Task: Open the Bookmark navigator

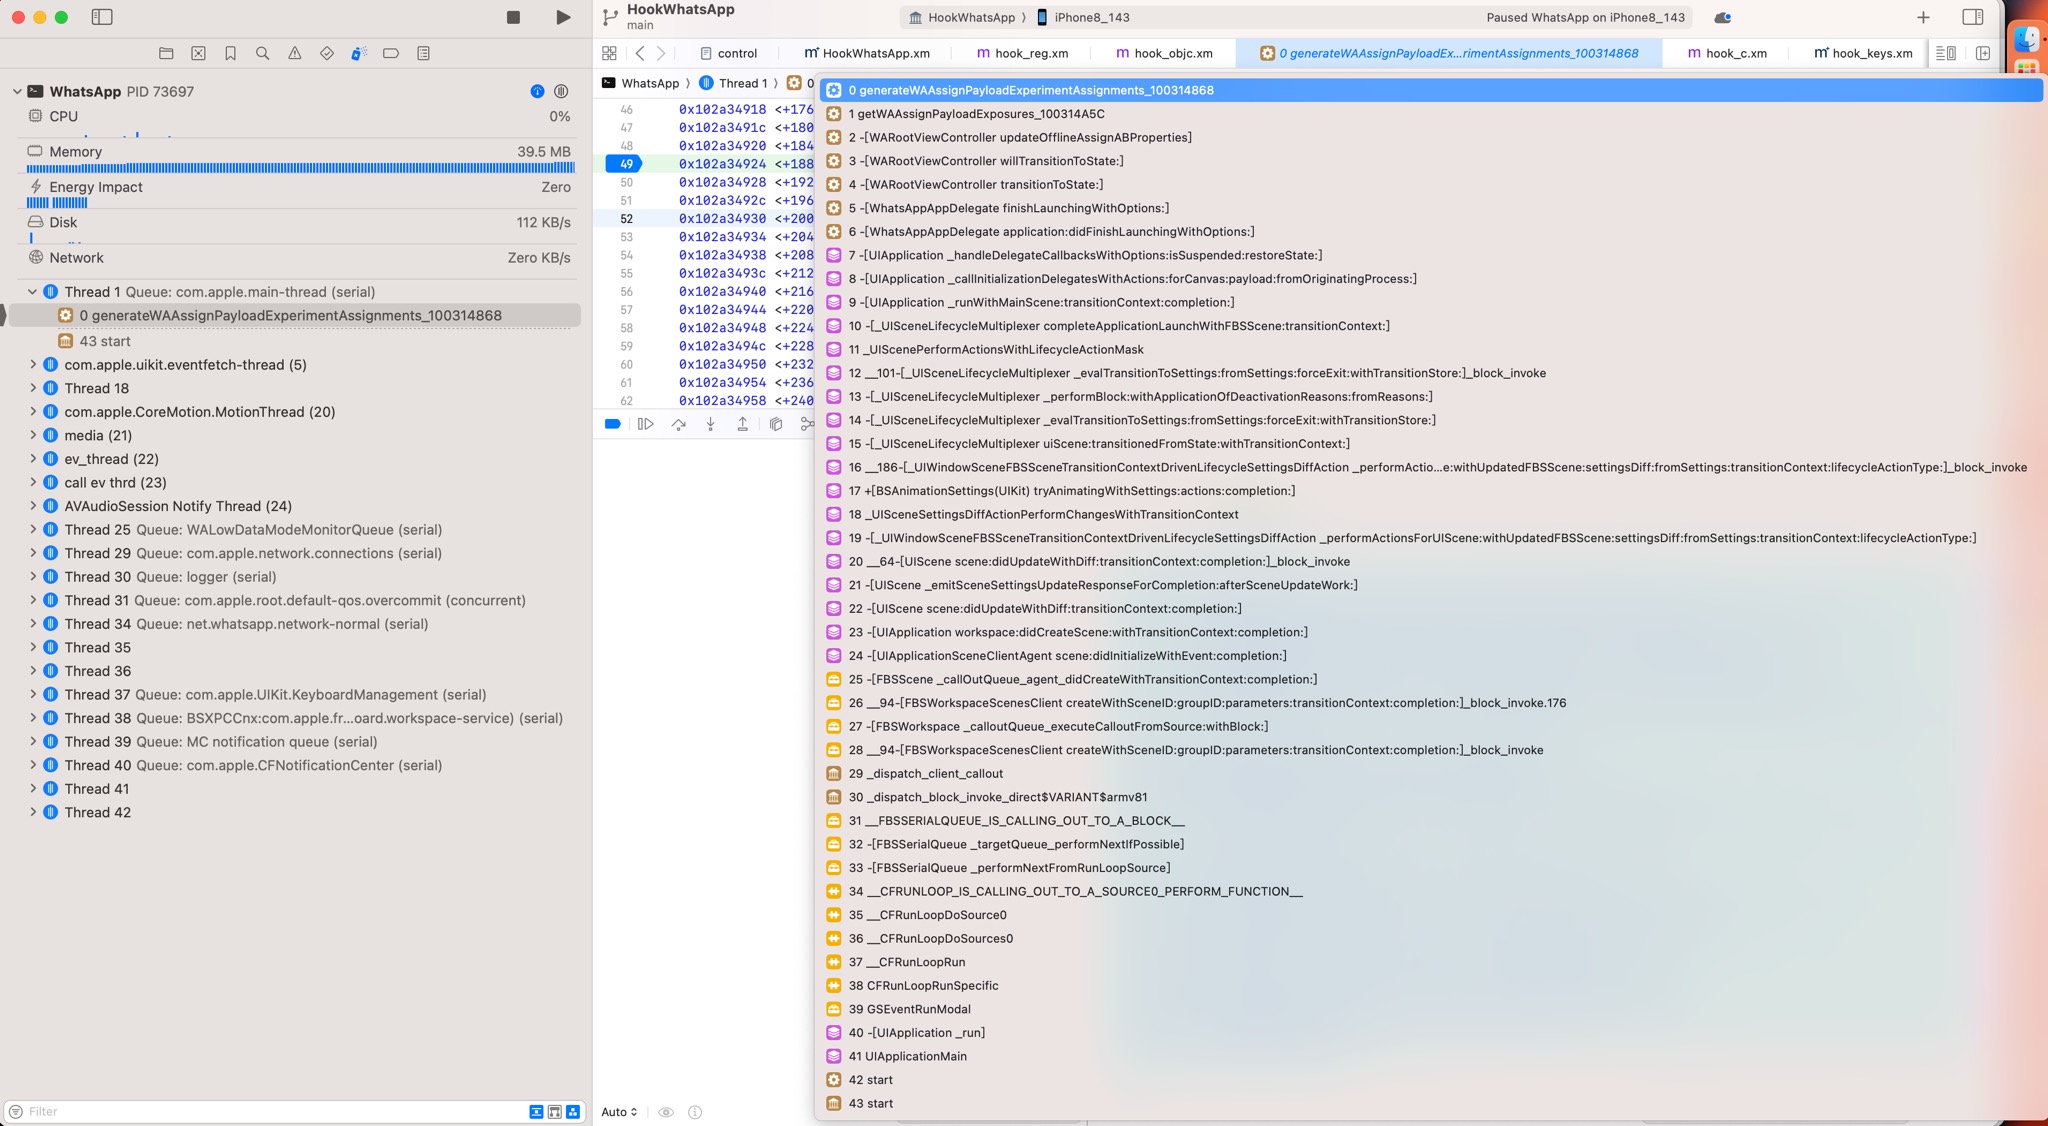Action: point(230,53)
